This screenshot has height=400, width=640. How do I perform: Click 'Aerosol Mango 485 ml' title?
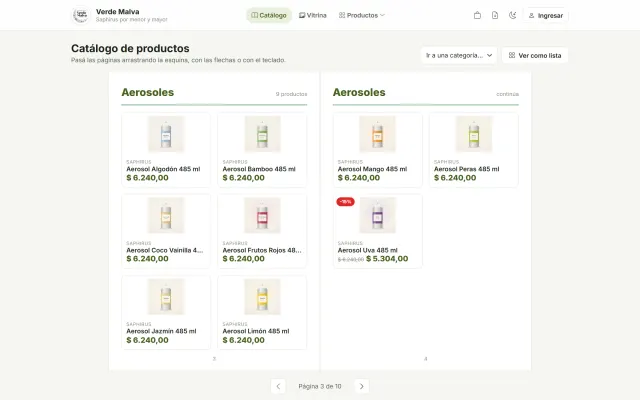(372, 169)
